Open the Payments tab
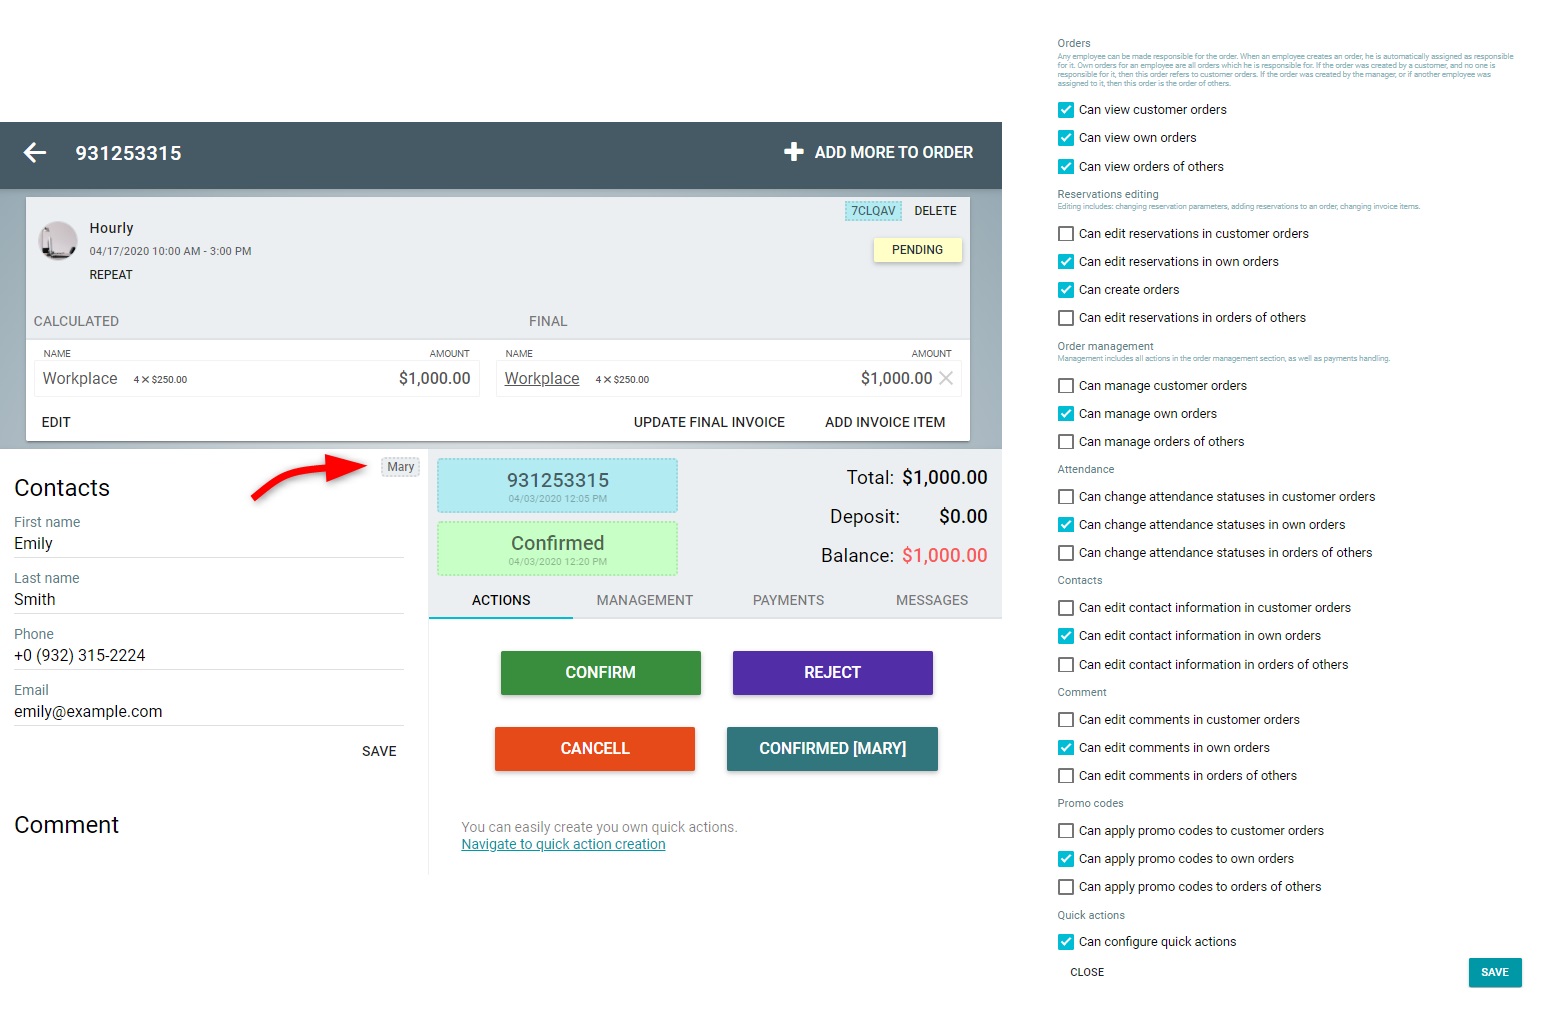Image resolution: width=1566 pixels, height=1030 pixels. (x=788, y=600)
